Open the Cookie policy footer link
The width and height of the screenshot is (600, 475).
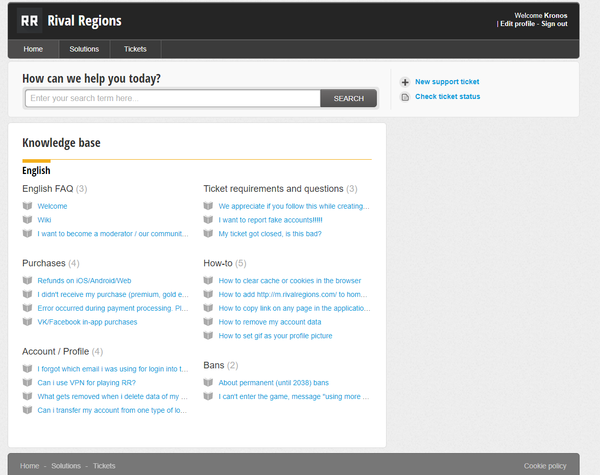point(545,466)
